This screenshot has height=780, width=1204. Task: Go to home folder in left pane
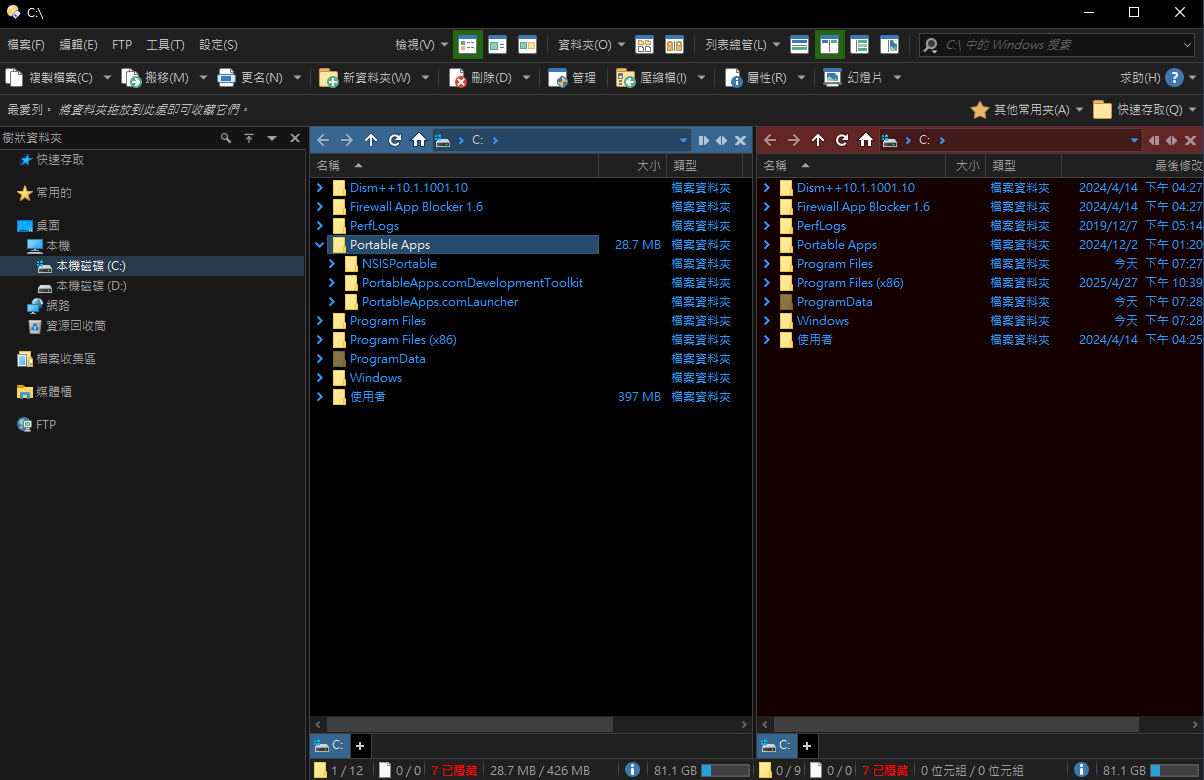point(419,140)
